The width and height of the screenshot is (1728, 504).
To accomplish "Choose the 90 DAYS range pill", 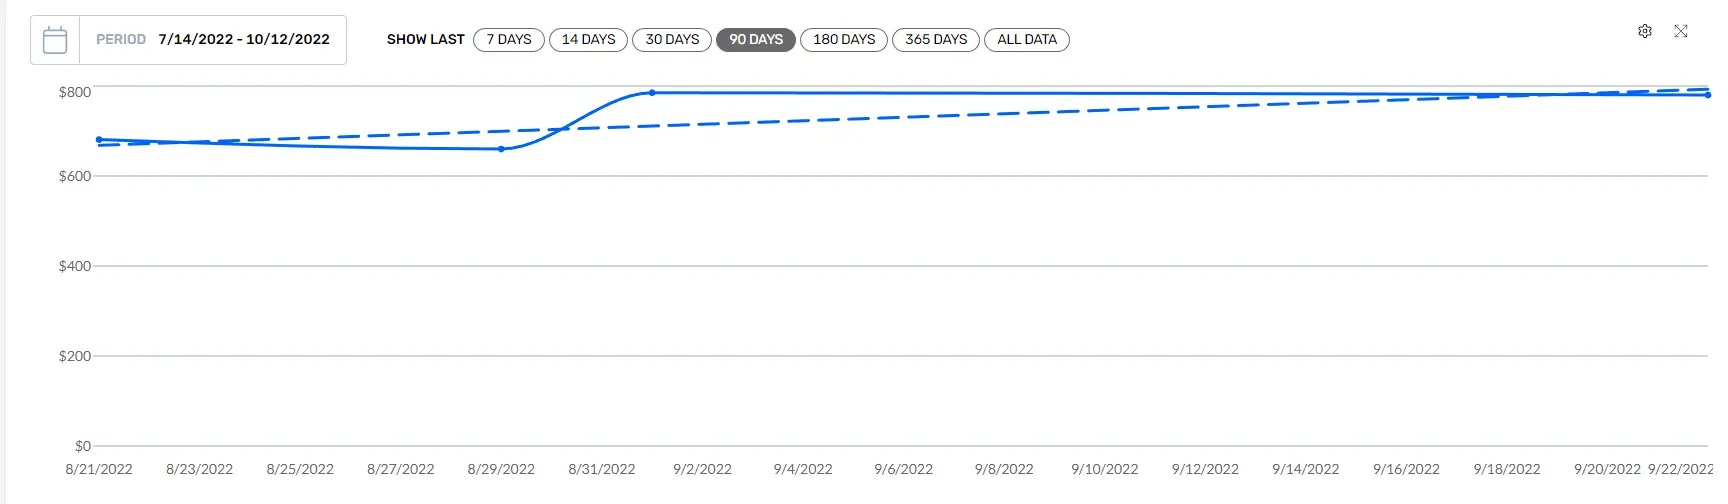I will coord(756,40).
